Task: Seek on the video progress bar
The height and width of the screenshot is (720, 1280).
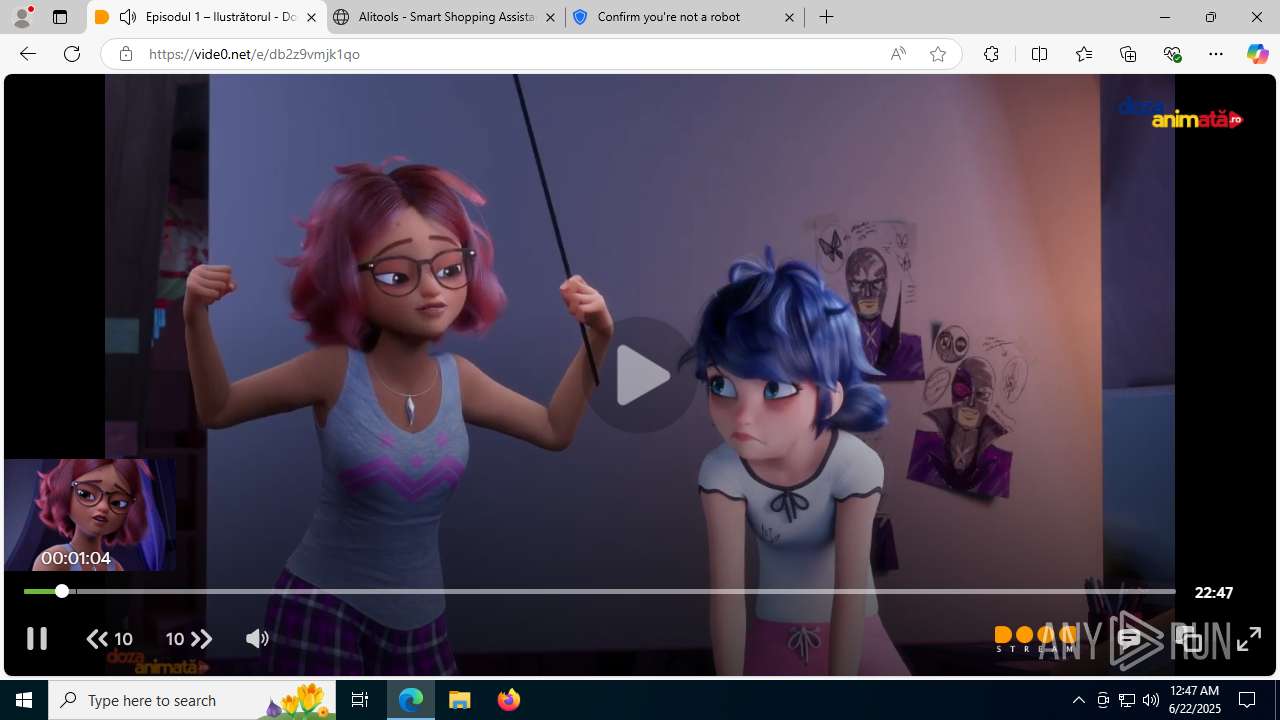Action: tap(600, 592)
